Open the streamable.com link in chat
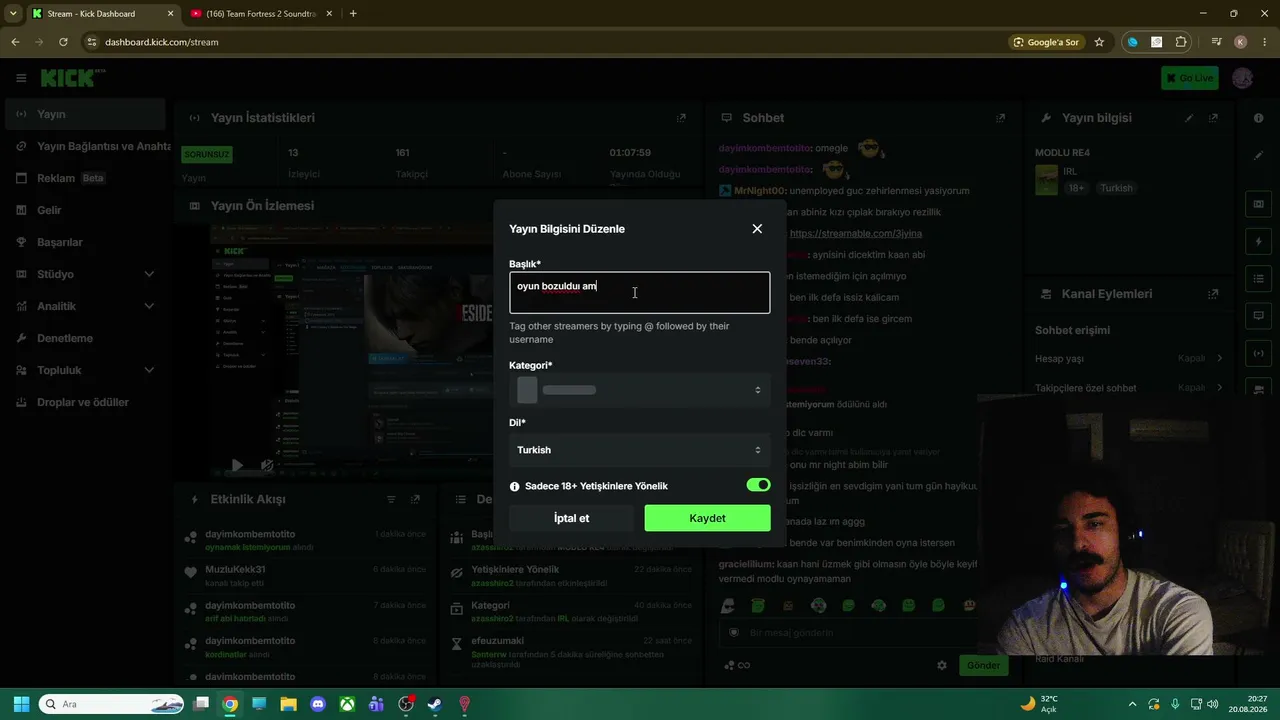Image resolution: width=1280 pixels, height=720 pixels. (856, 234)
